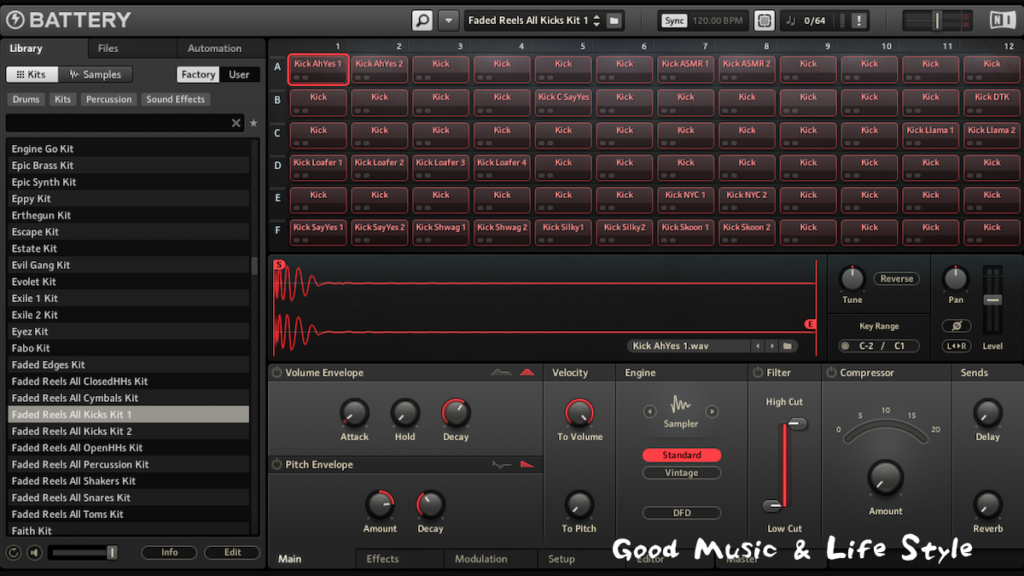Click the kit list scrollbar
Image resolution: width=1024 pixels, height=576 pixels.
[x=255, y=266]
